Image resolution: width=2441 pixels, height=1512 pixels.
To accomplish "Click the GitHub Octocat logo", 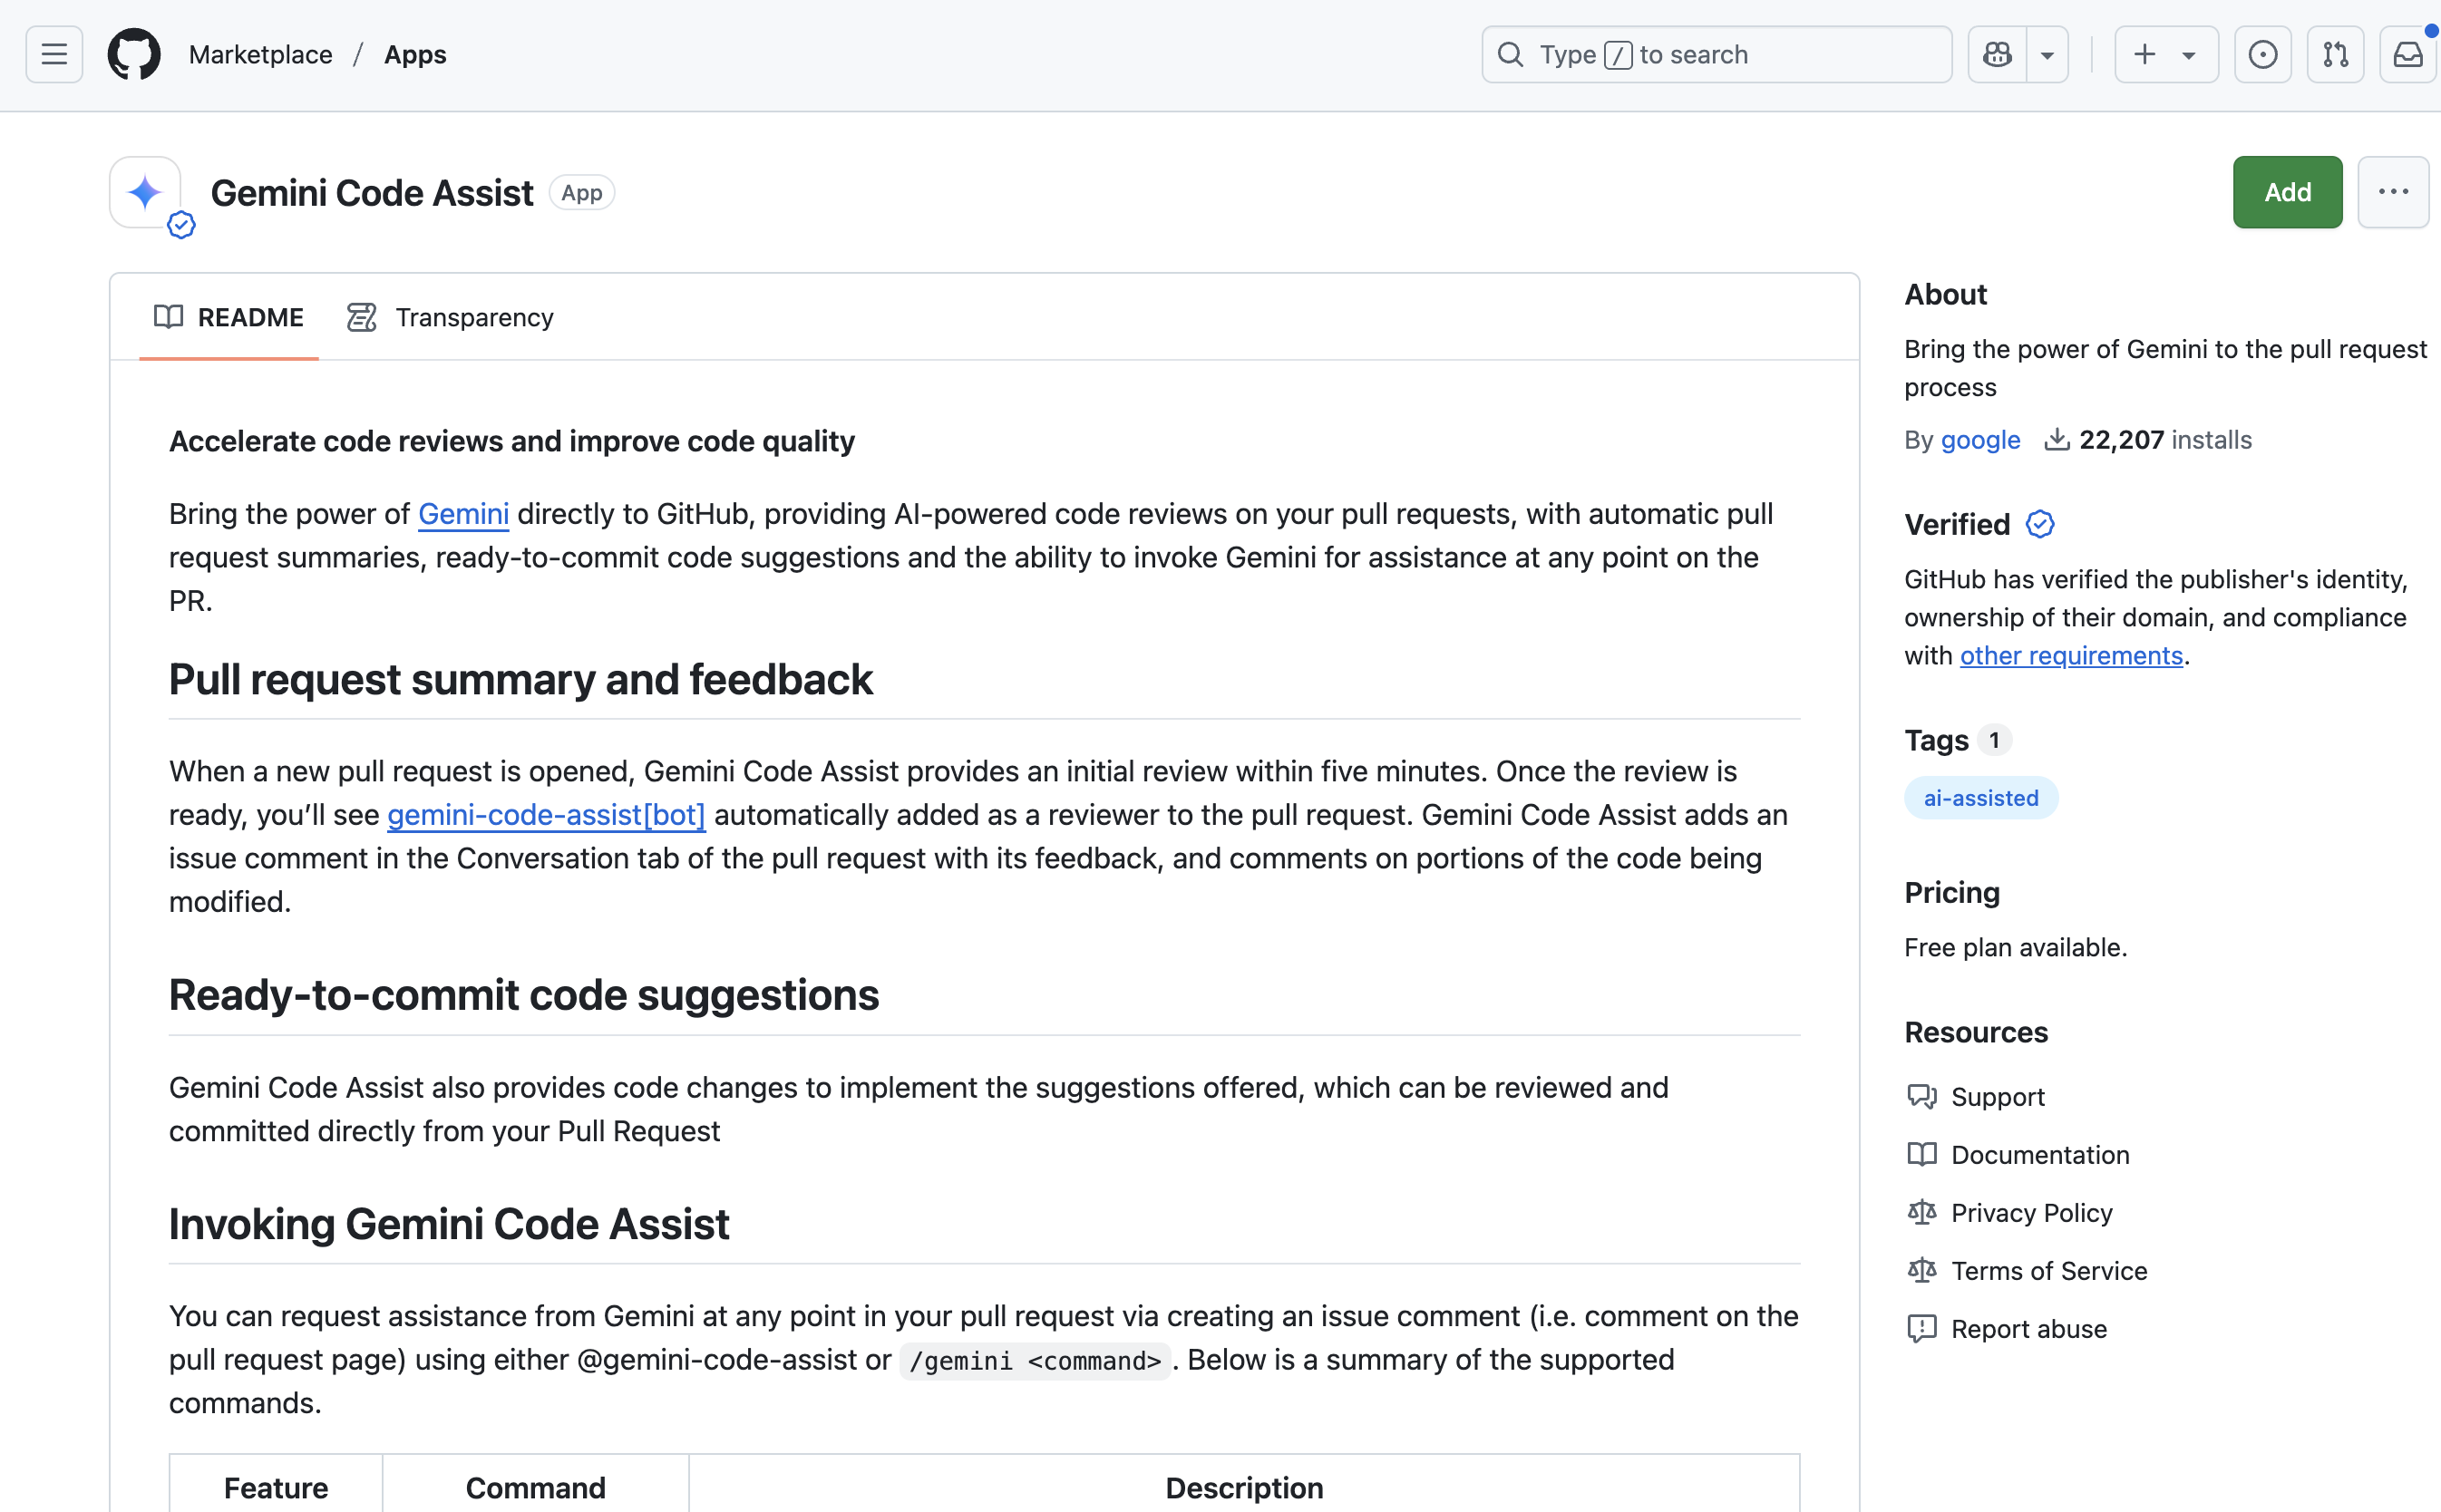I will click(134, 55).
